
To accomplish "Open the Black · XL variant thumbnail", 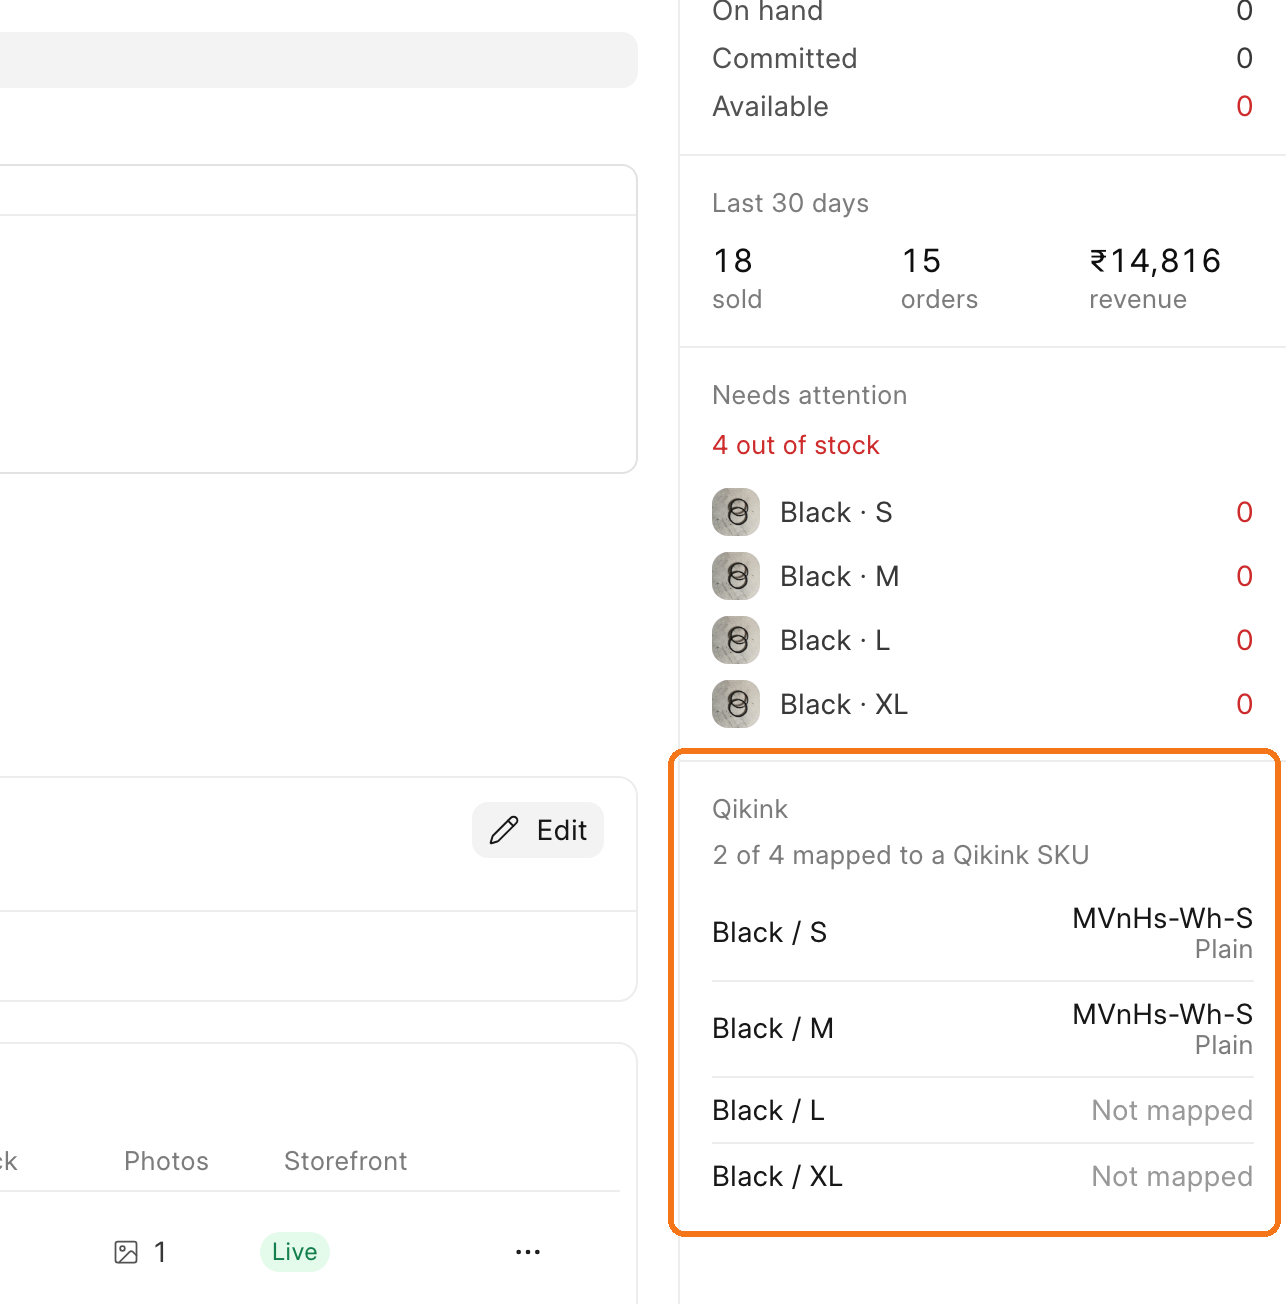I will [736, 704].
